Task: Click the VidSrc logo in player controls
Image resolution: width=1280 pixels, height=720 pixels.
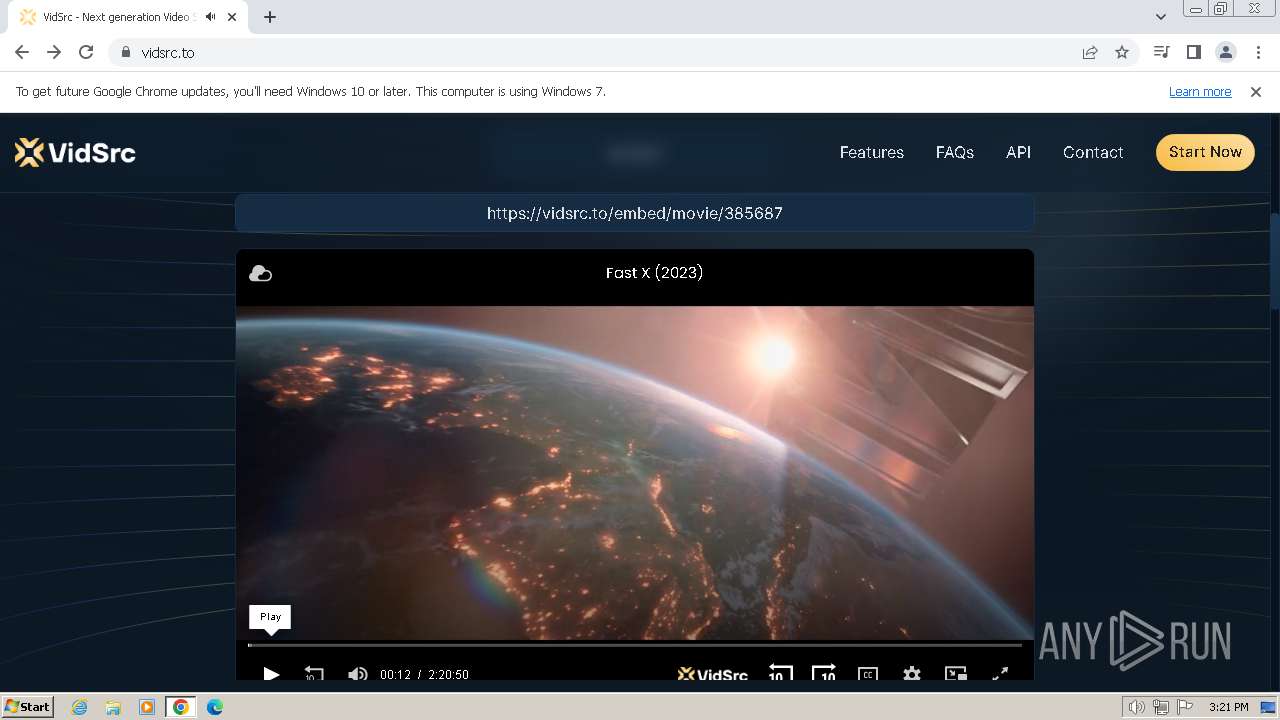Action: [x=713, y=674]
